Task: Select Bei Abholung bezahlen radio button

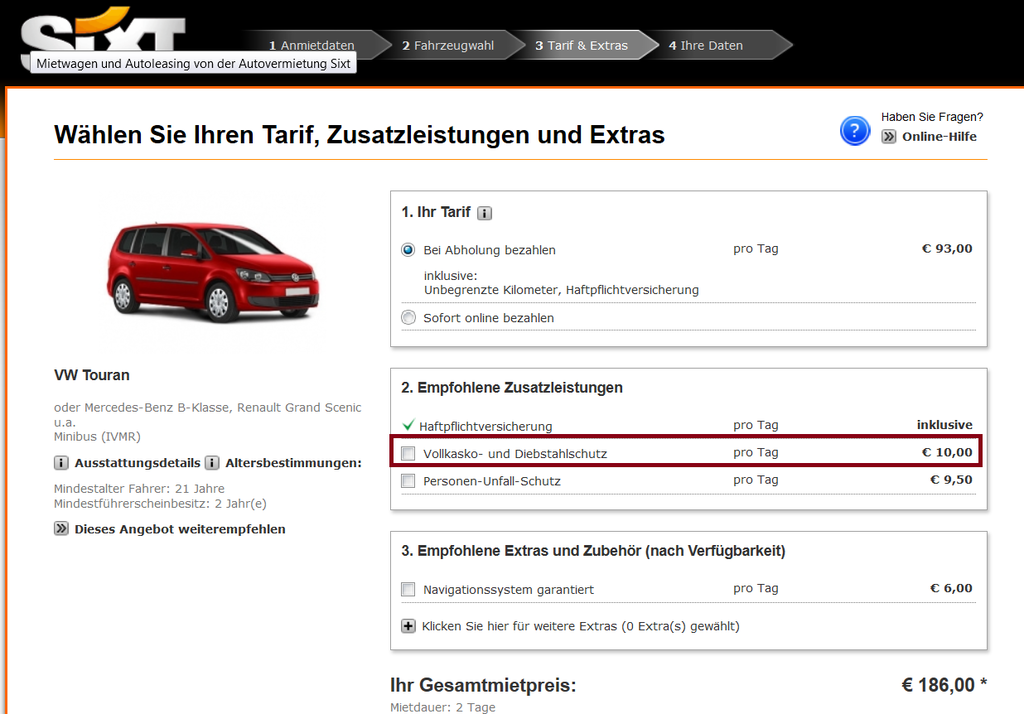Action: coord(408,250)
